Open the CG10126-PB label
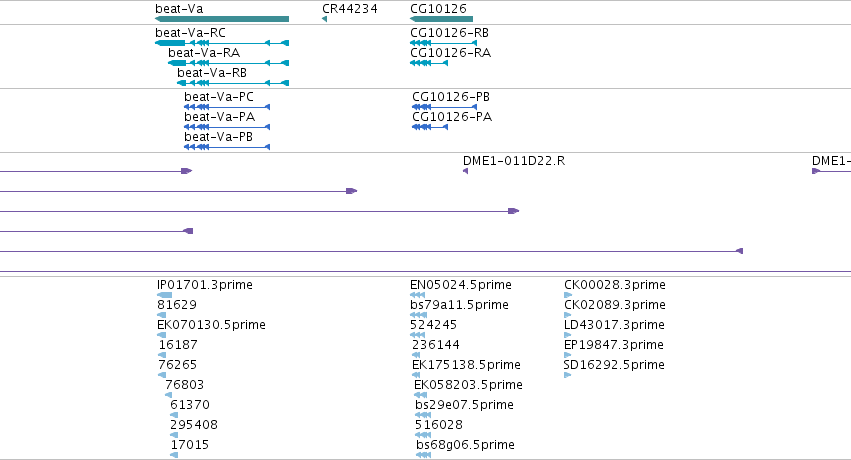Viewport: 851px width, 460px height. point(451,97)
